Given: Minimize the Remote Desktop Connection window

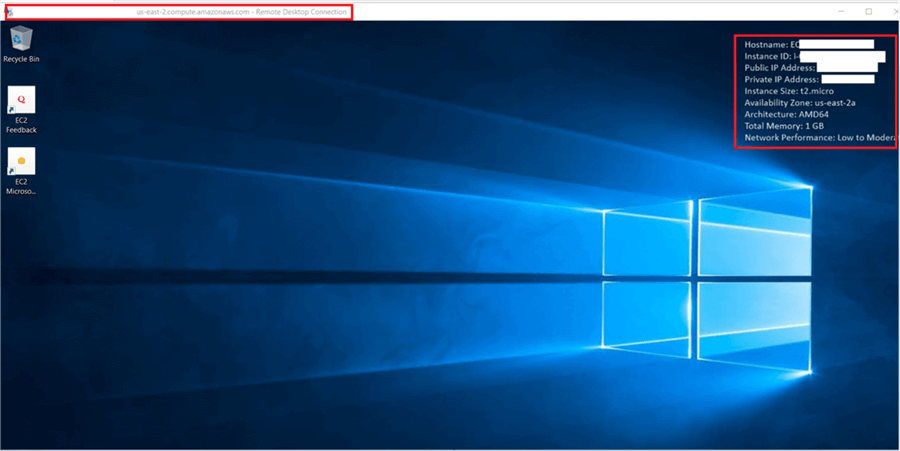Looking at the screenshot, I should (x=841, y=11).
